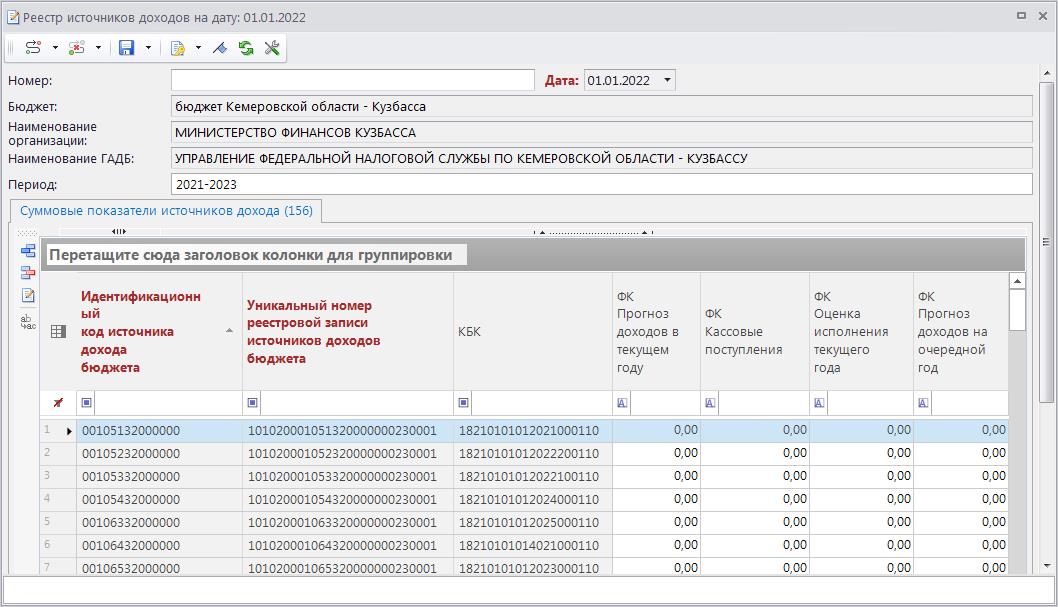Viewport: 1058px width, 607px height.
Task: Click the form's outer vertical scrollbar thumb
Action: 1047,241
